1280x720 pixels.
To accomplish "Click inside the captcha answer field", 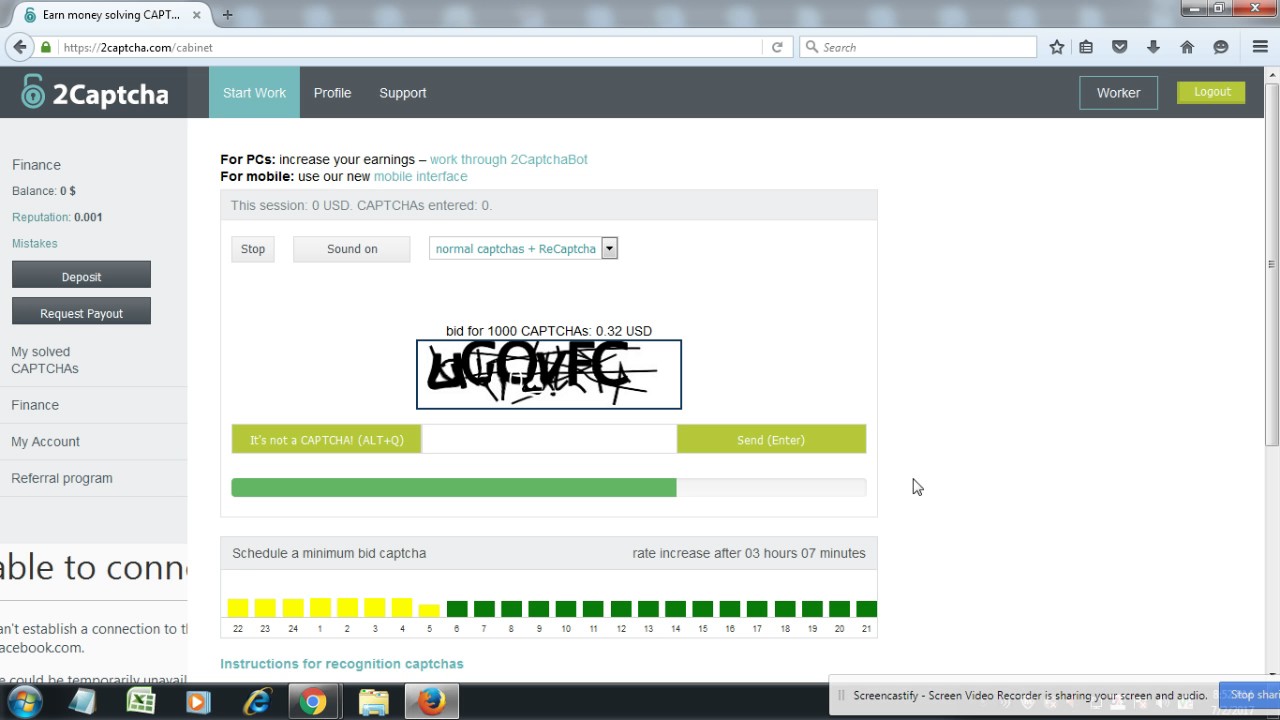I will [549, 439].
